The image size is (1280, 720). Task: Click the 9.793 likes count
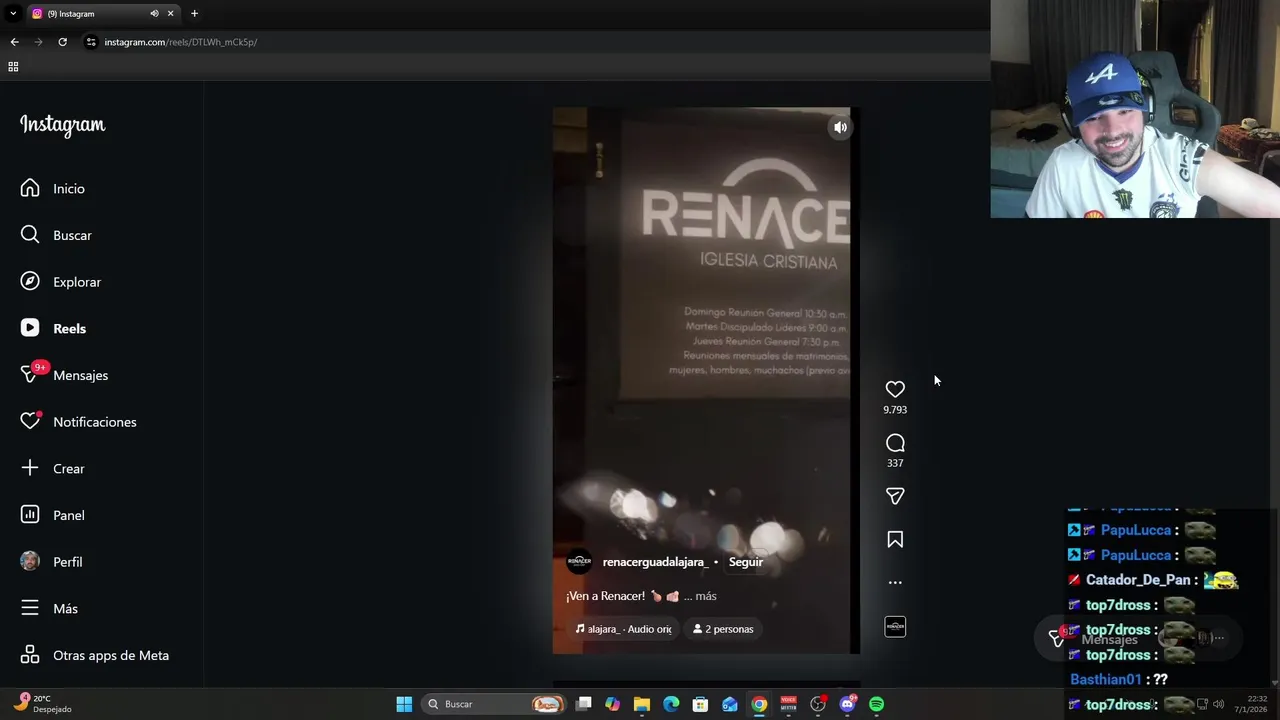click(x=895, y=410)
